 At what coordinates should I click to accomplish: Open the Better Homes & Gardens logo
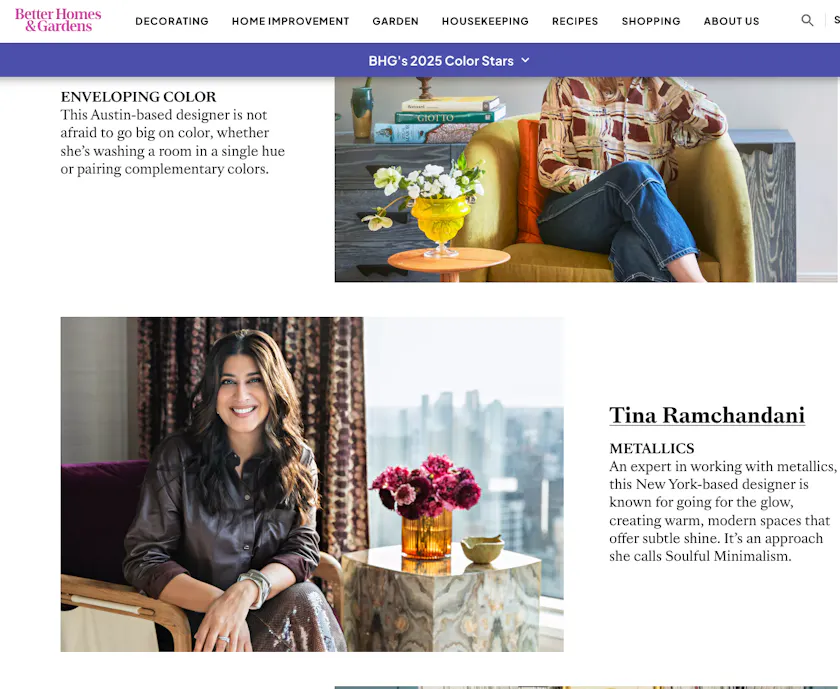tap(58, 20)
